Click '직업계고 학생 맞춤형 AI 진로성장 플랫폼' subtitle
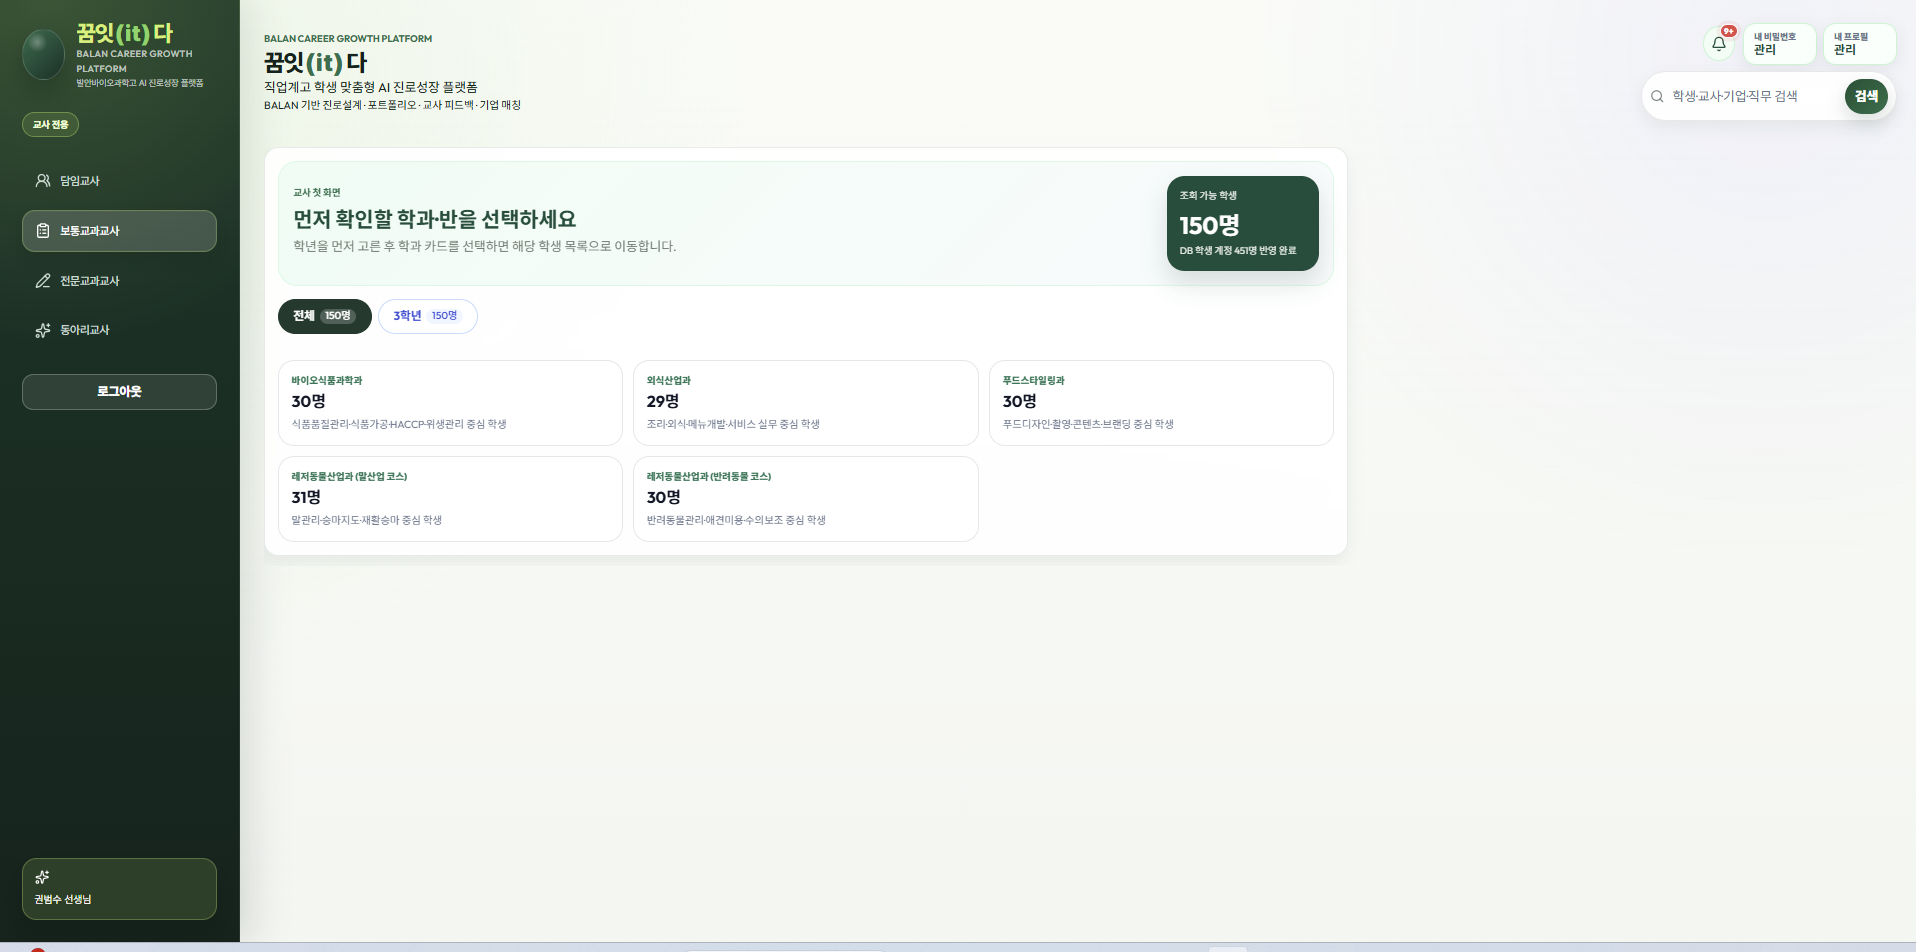This screenshot has height=952, width=1916. [x=371, y=87]
